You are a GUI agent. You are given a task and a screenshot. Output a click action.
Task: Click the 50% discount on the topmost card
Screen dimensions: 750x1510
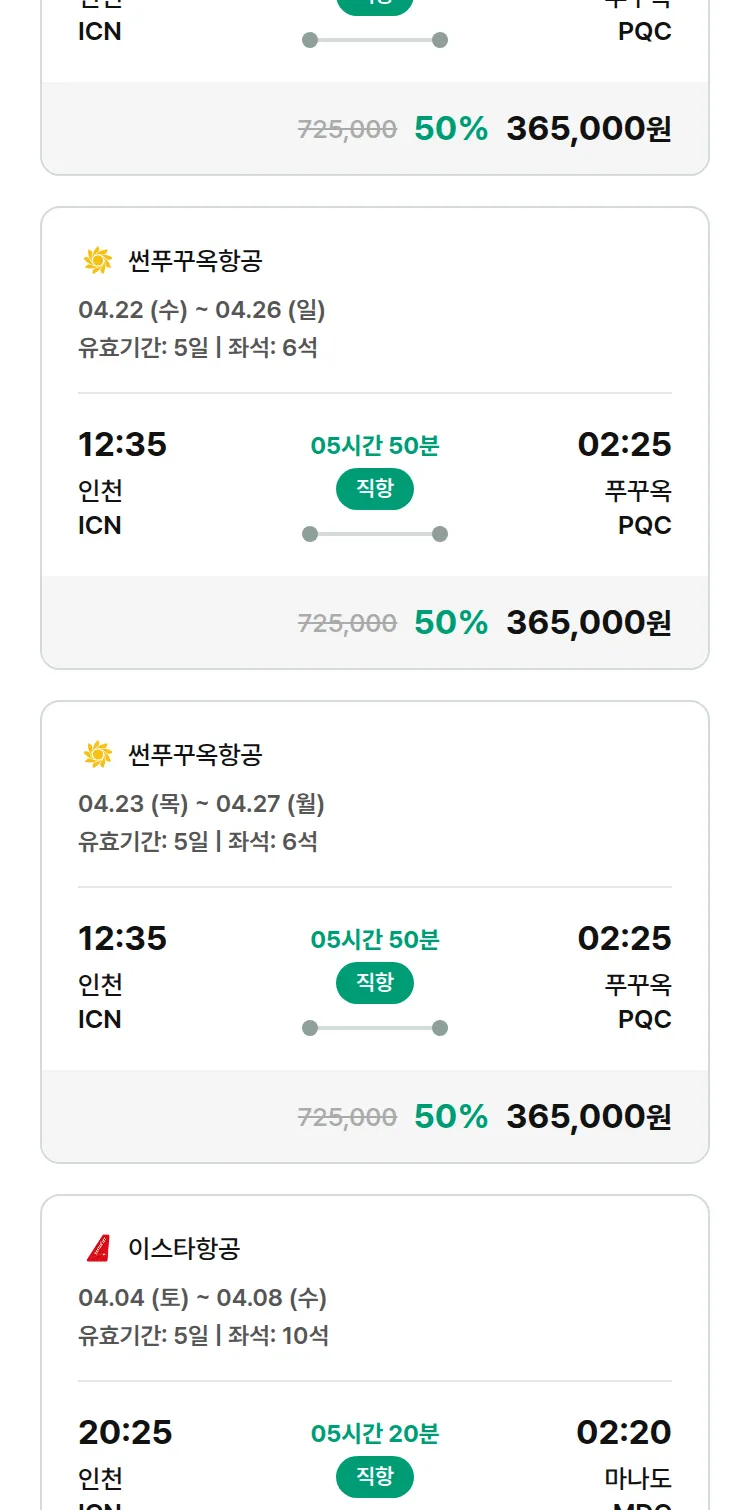click(451, 129)
